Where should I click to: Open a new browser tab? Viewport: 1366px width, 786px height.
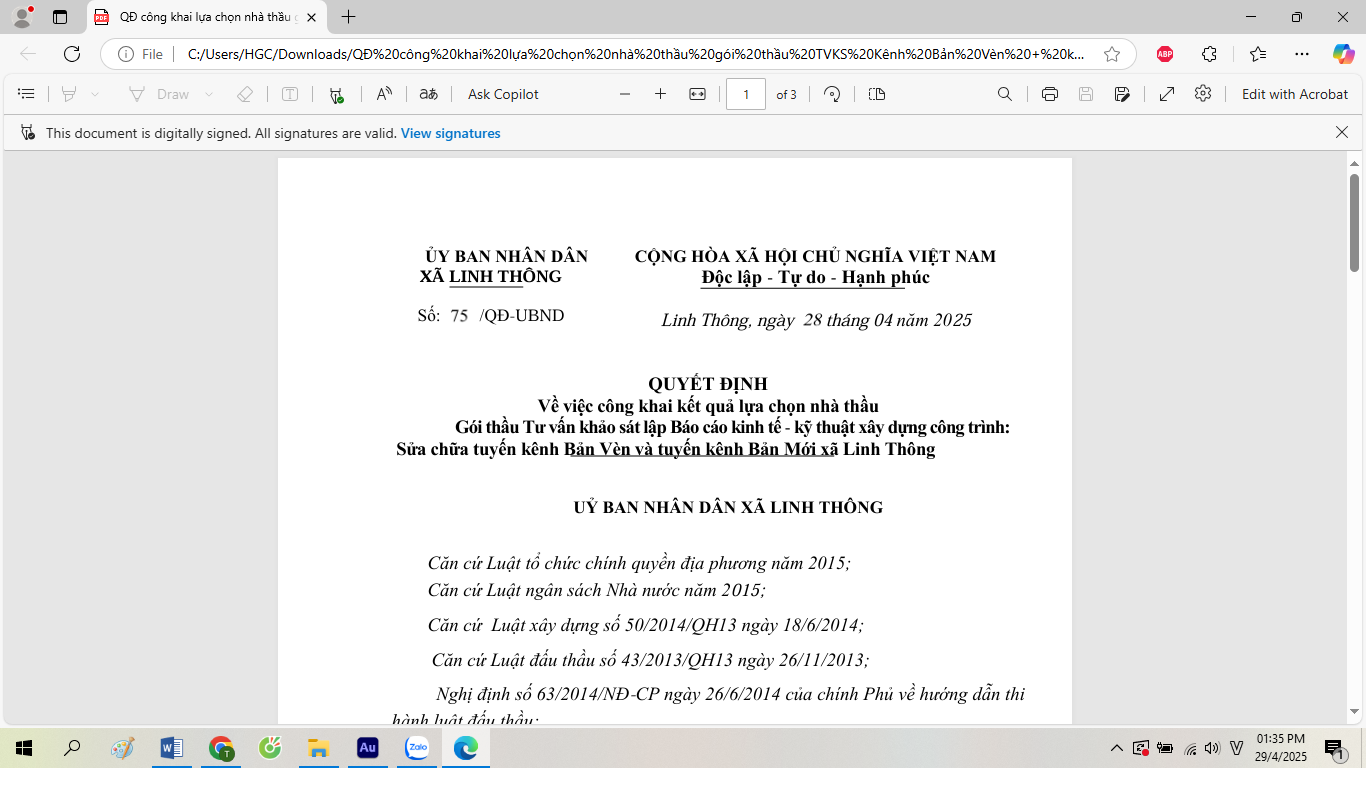[x=348, y=17]
